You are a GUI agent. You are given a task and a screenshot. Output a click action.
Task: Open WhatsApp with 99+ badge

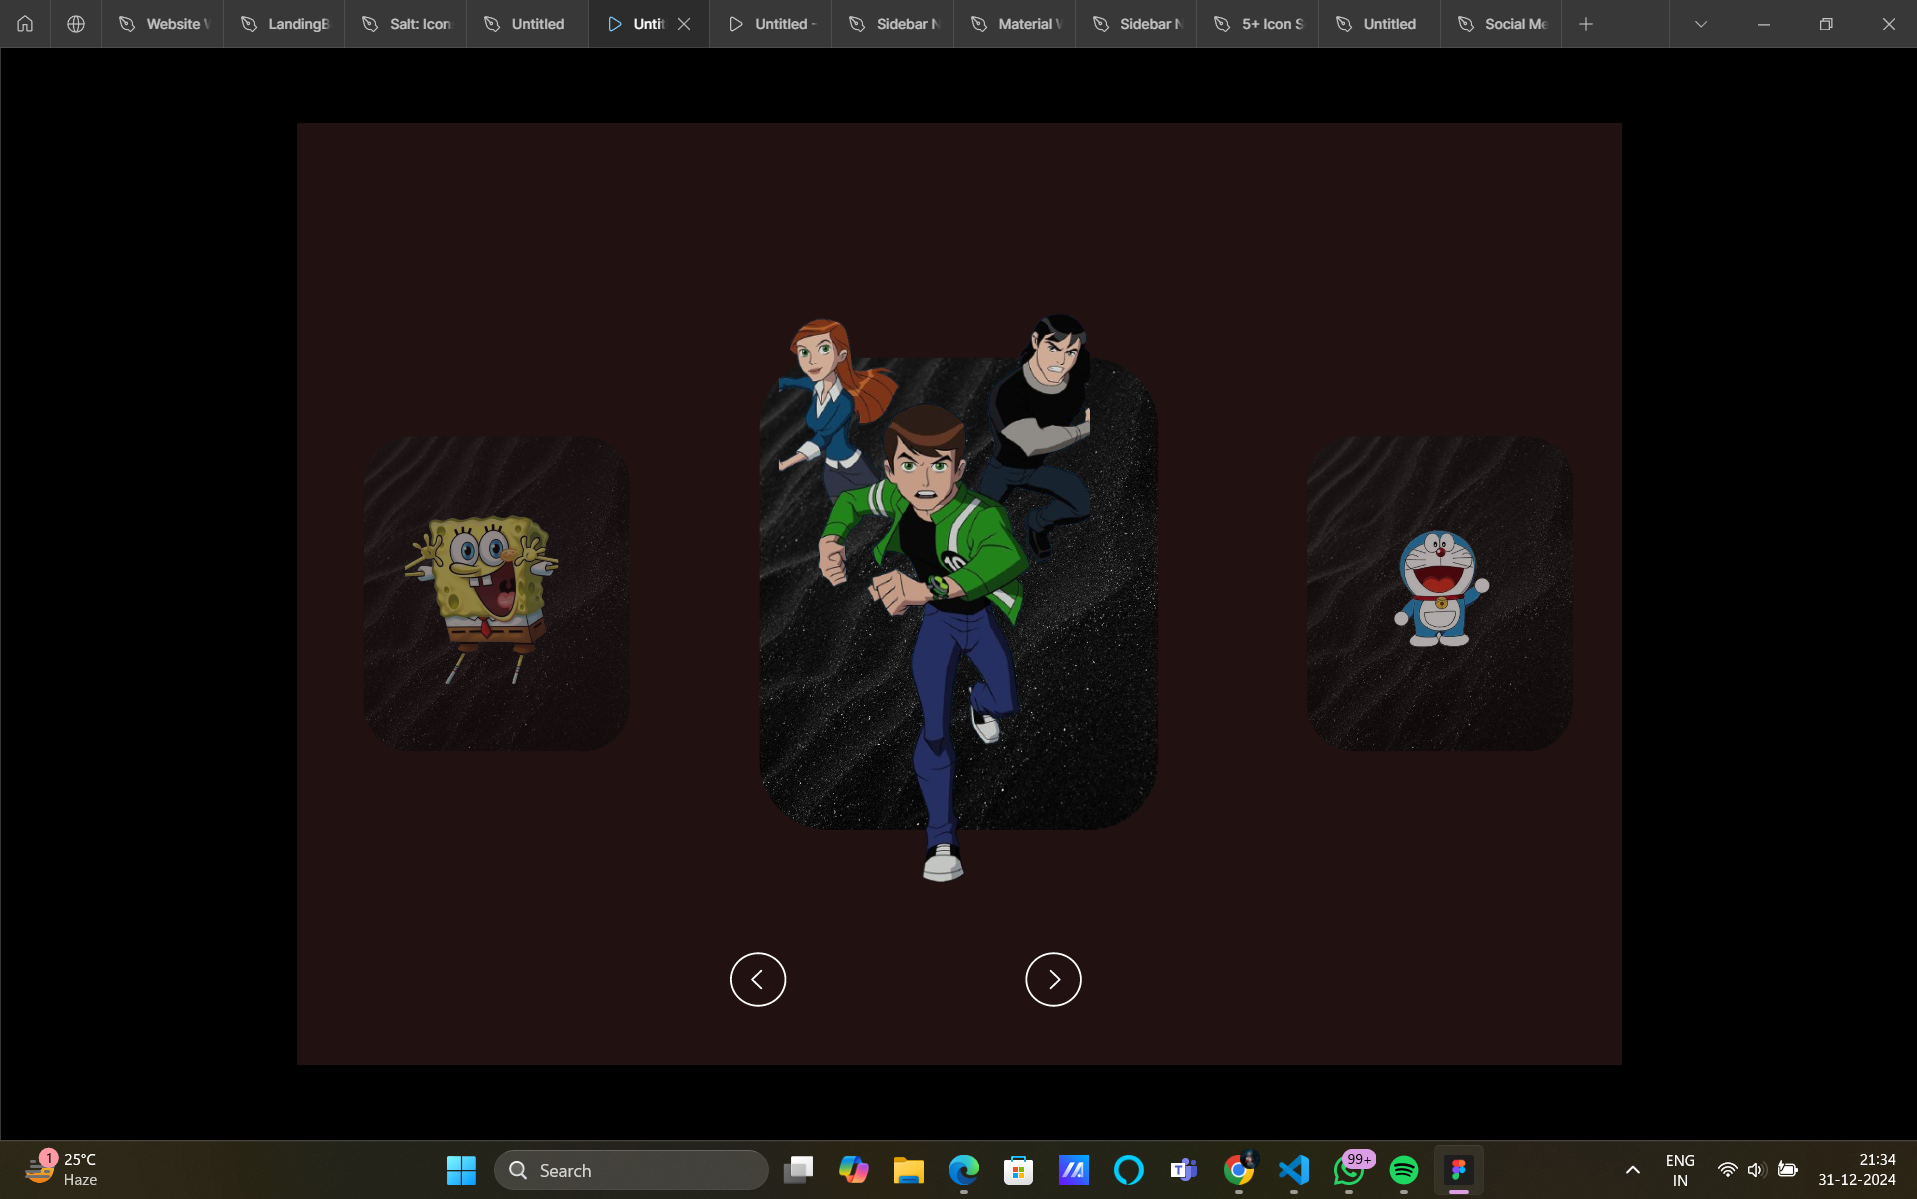pyautogui.click(x=1349, y=1170)
